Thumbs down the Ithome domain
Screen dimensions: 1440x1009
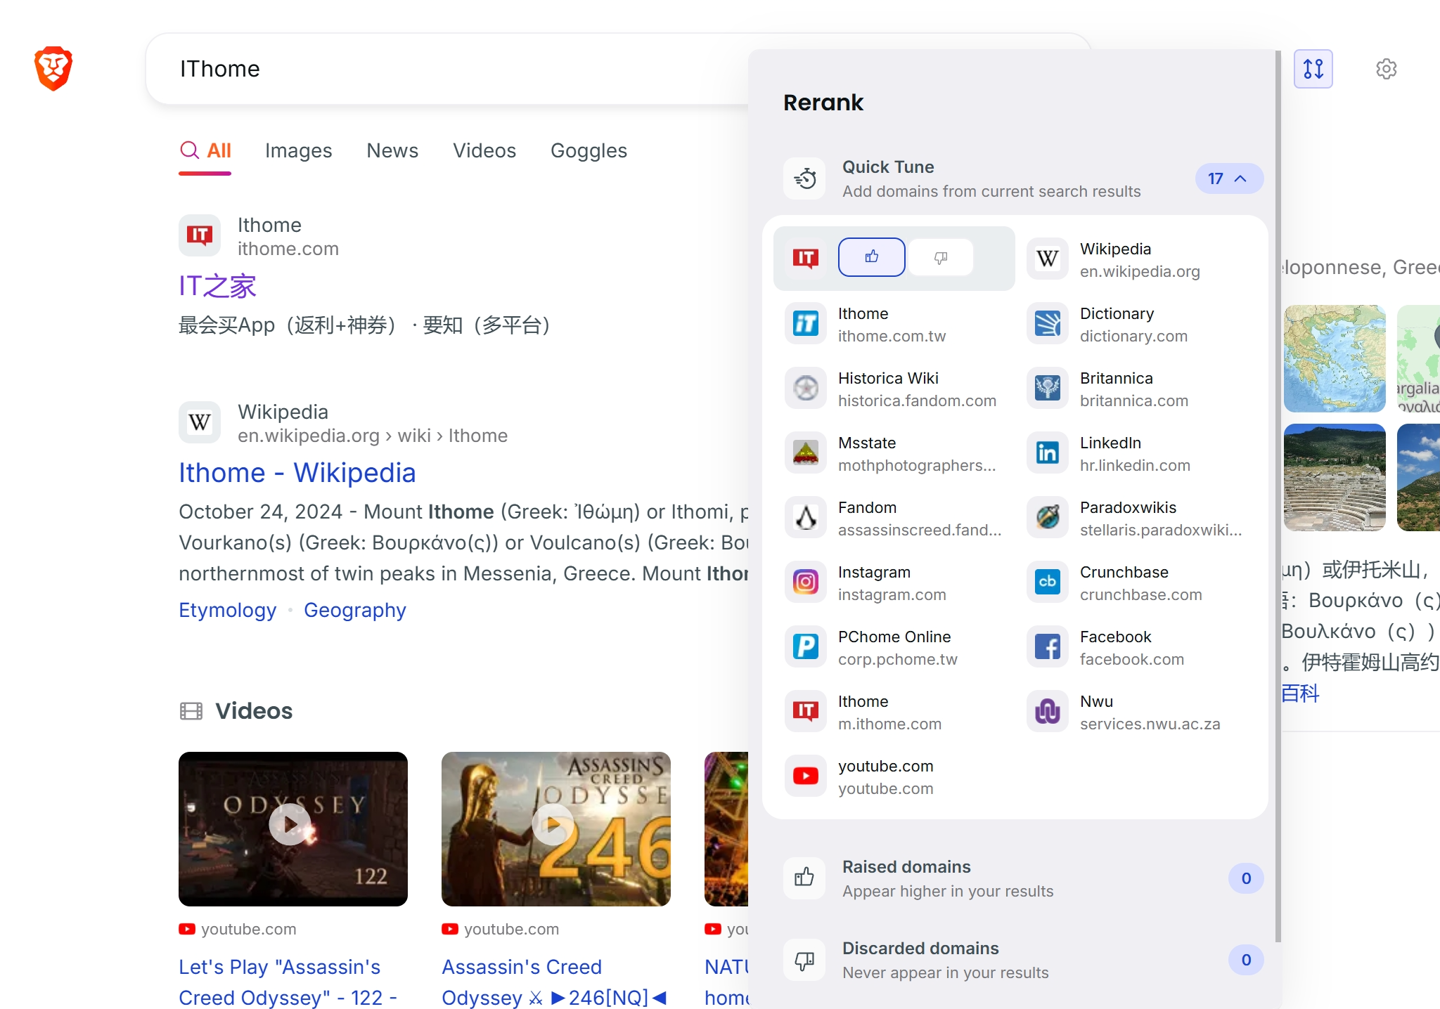pos(939,257)
